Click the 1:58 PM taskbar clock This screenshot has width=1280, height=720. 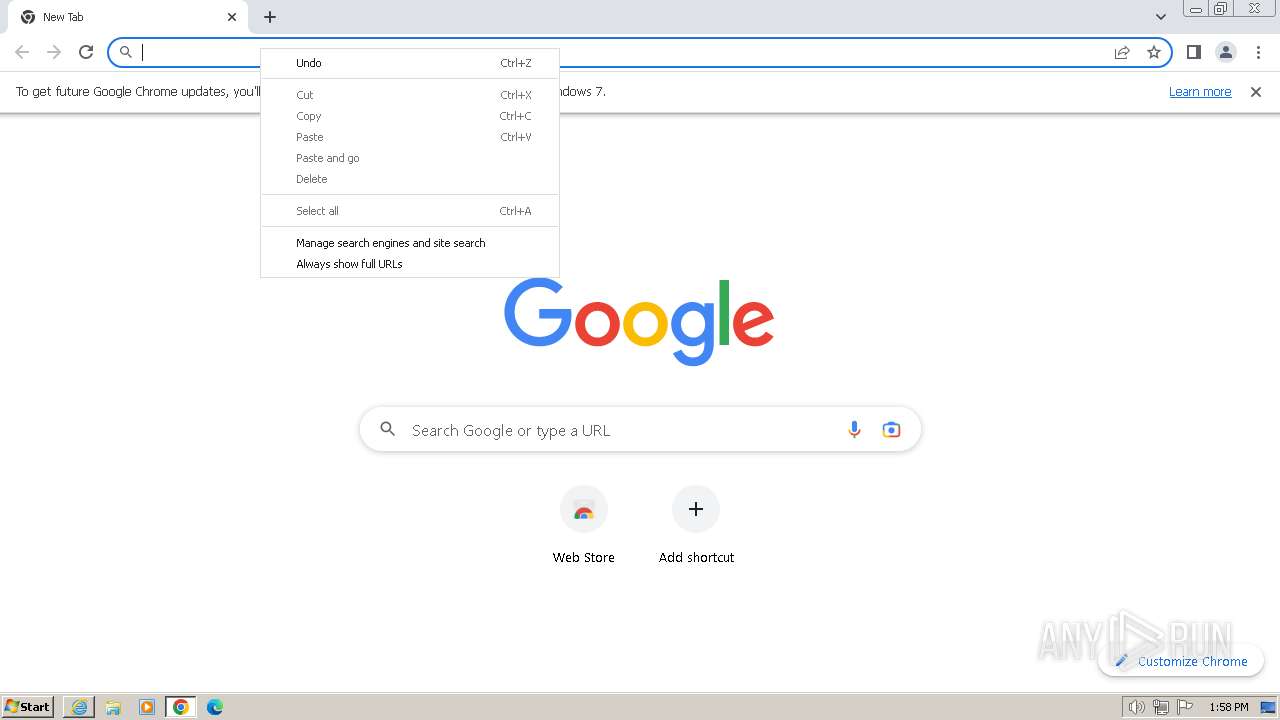[x=1228, y=707]
